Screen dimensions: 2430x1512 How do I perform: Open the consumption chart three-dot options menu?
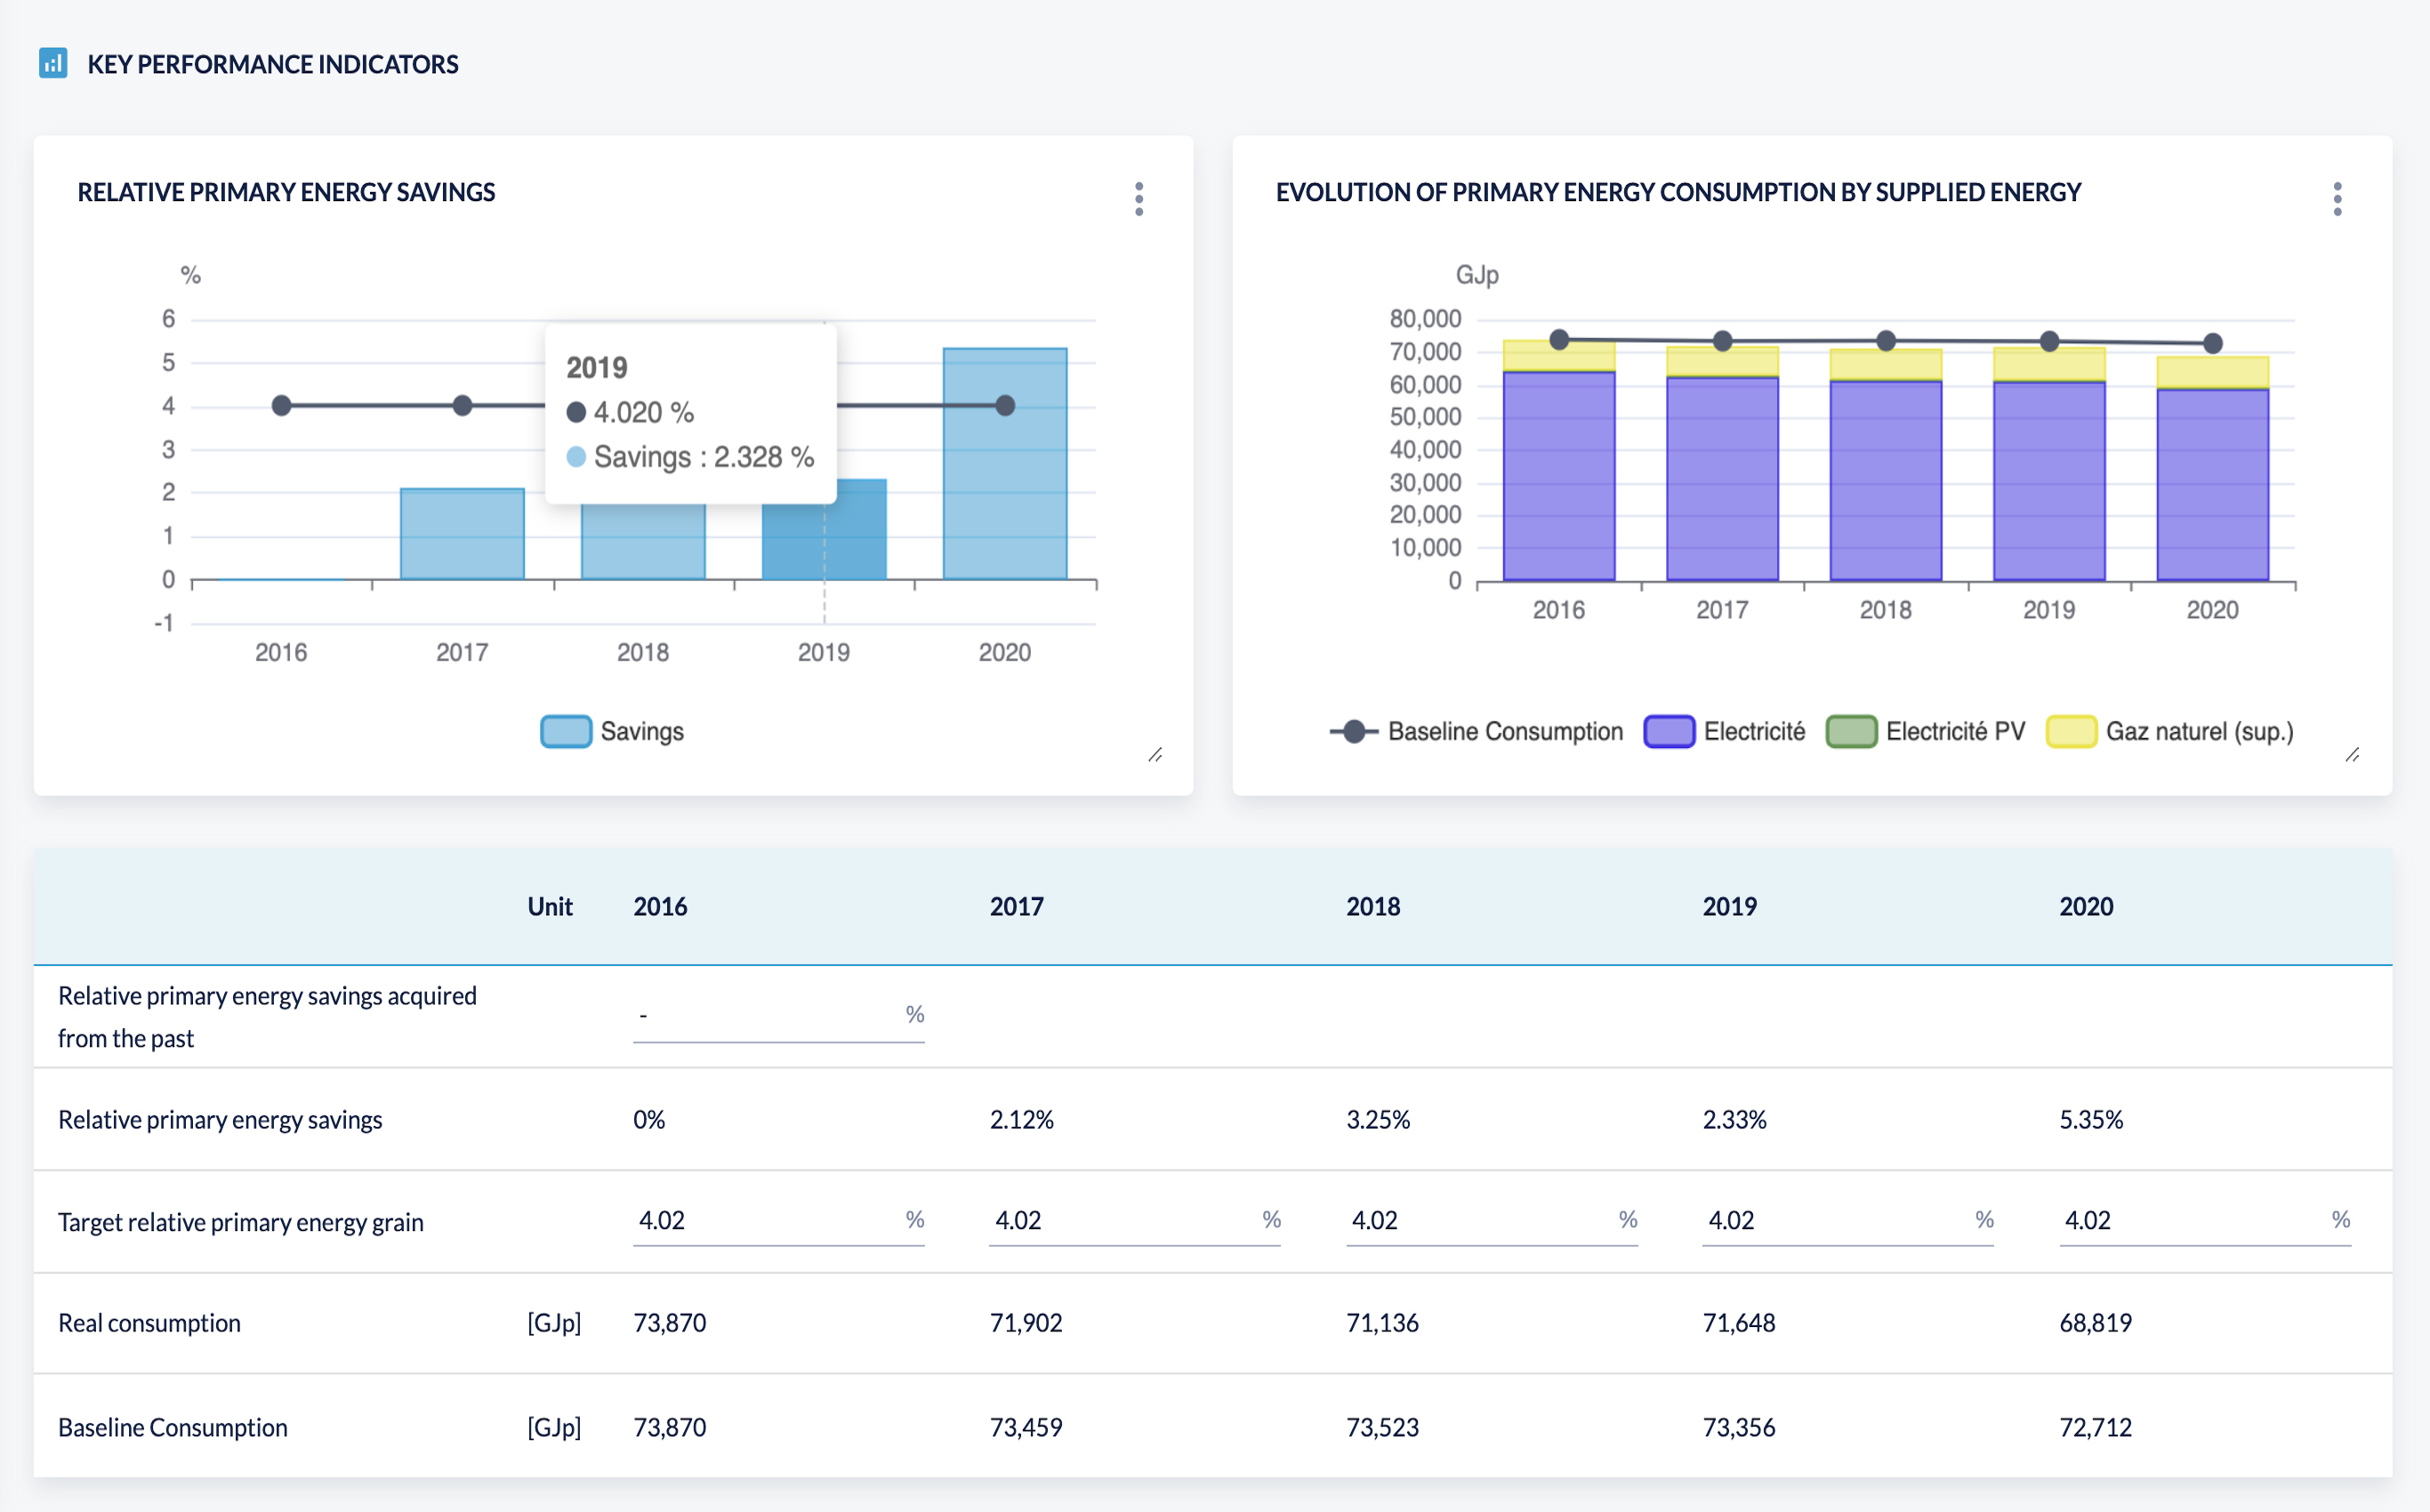pos(2337,198)
